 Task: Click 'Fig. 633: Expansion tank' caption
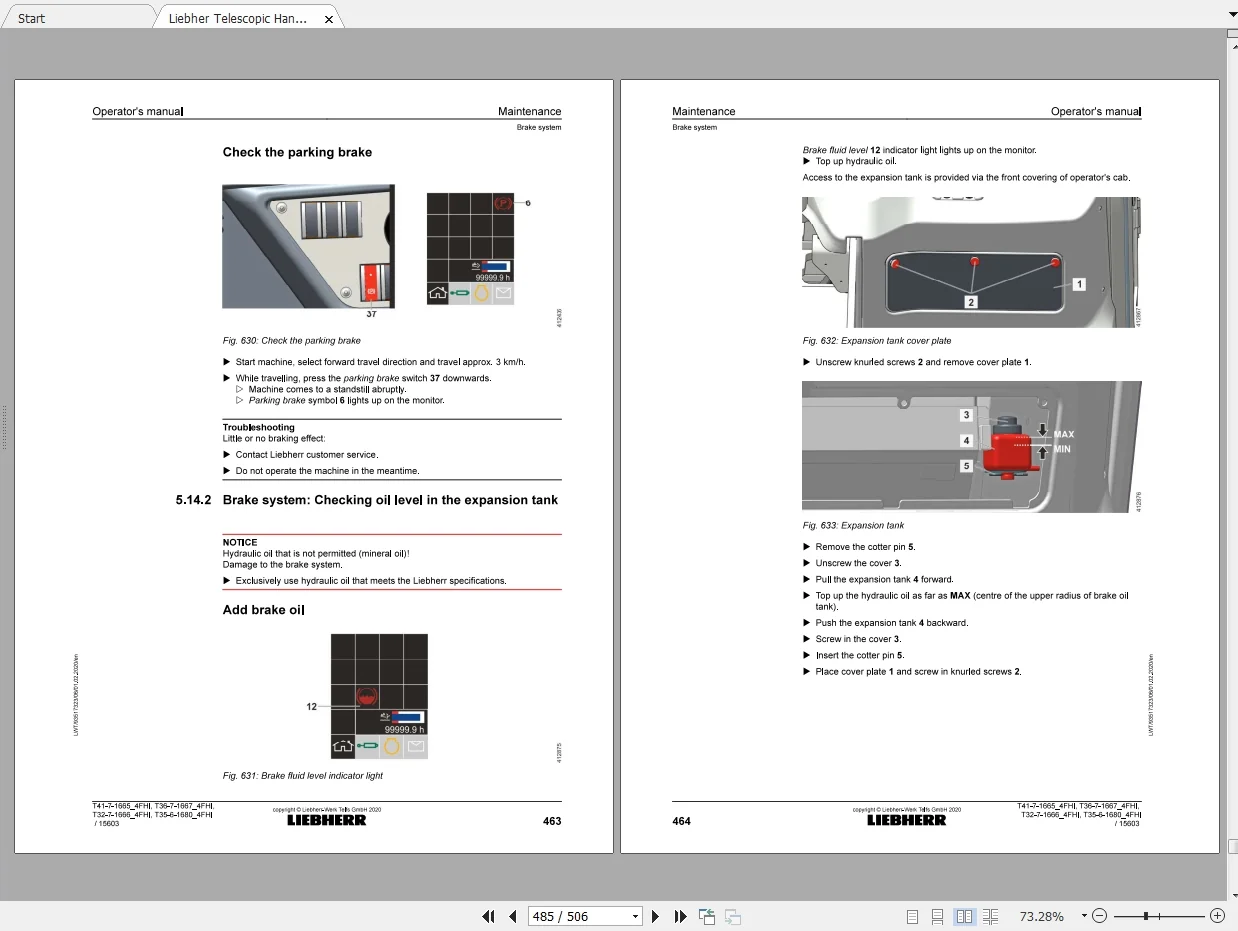pos(853,525)
